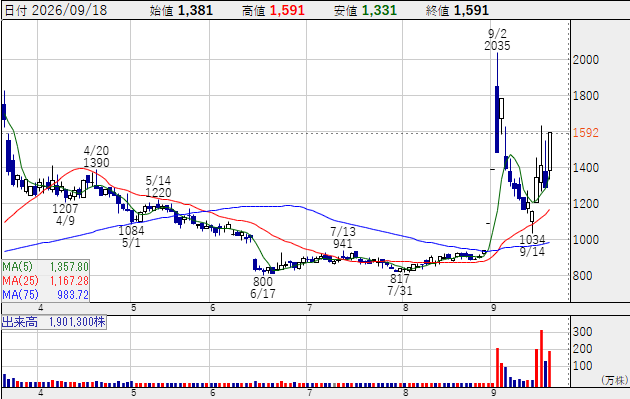Click the 300 volume axis label
Viewport: 630px width, 399px height.
point(583,332)
